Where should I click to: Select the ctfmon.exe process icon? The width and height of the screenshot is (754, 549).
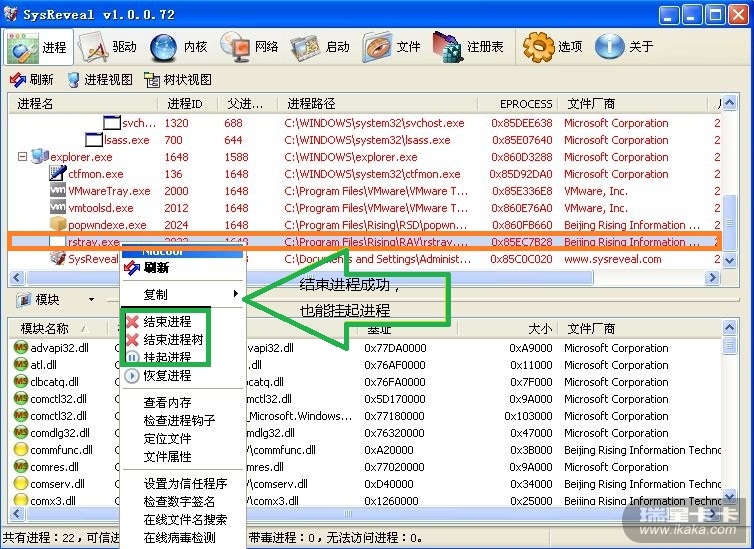pyautogui.click(x=58, y=174)
